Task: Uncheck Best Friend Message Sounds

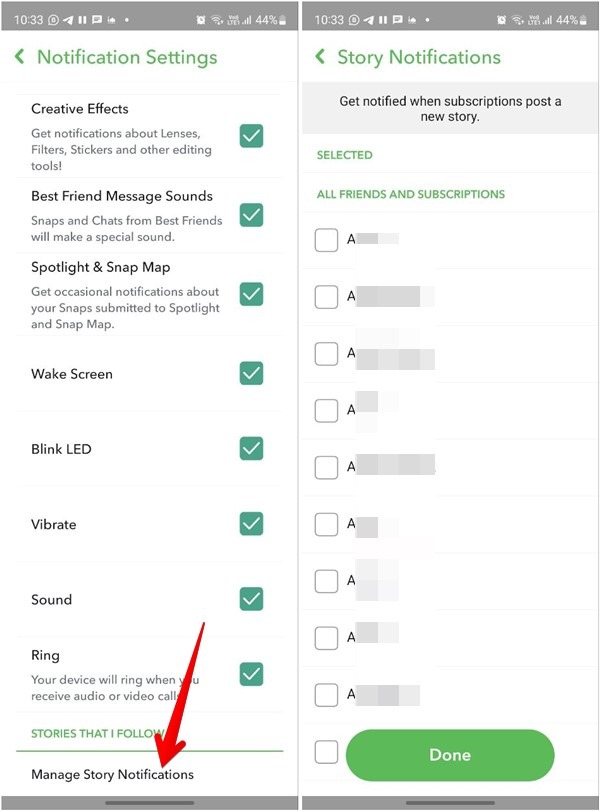Action: pos(251,216)
